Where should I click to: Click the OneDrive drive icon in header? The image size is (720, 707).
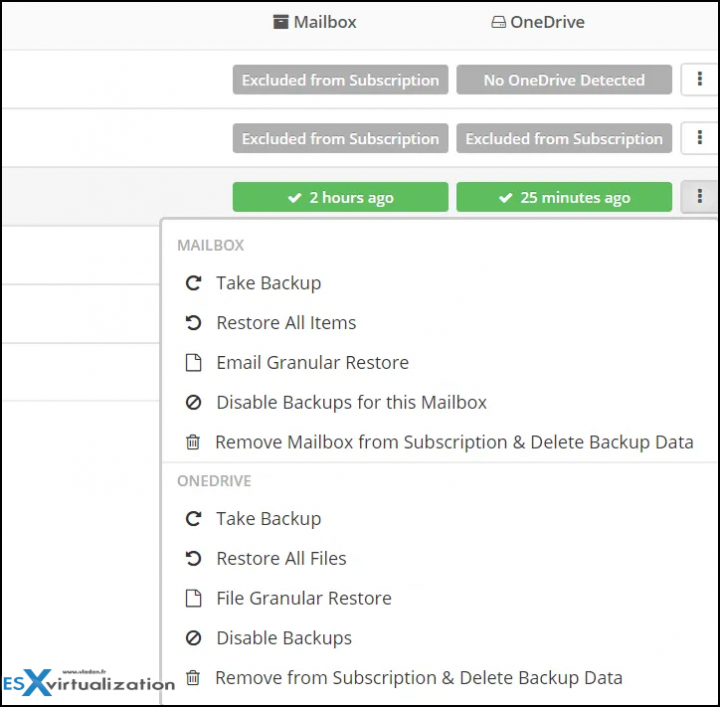(x=498, y=22)
